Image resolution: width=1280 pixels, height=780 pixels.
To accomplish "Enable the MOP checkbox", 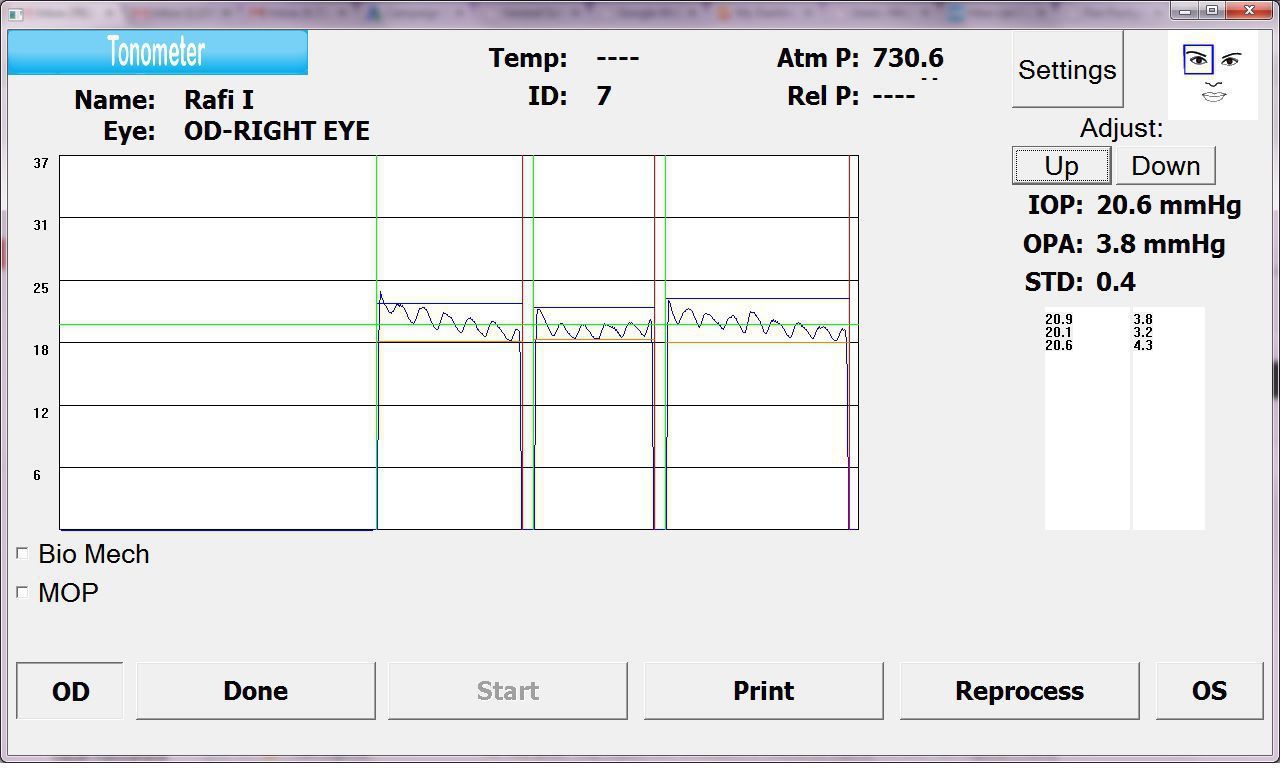I will click(22, 592).
